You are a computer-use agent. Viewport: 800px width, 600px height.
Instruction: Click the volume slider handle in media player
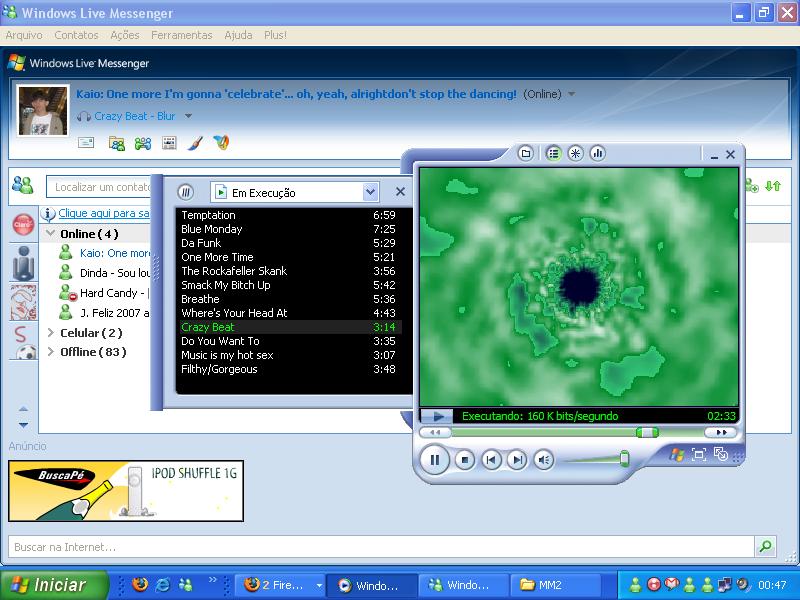point(624,458)
